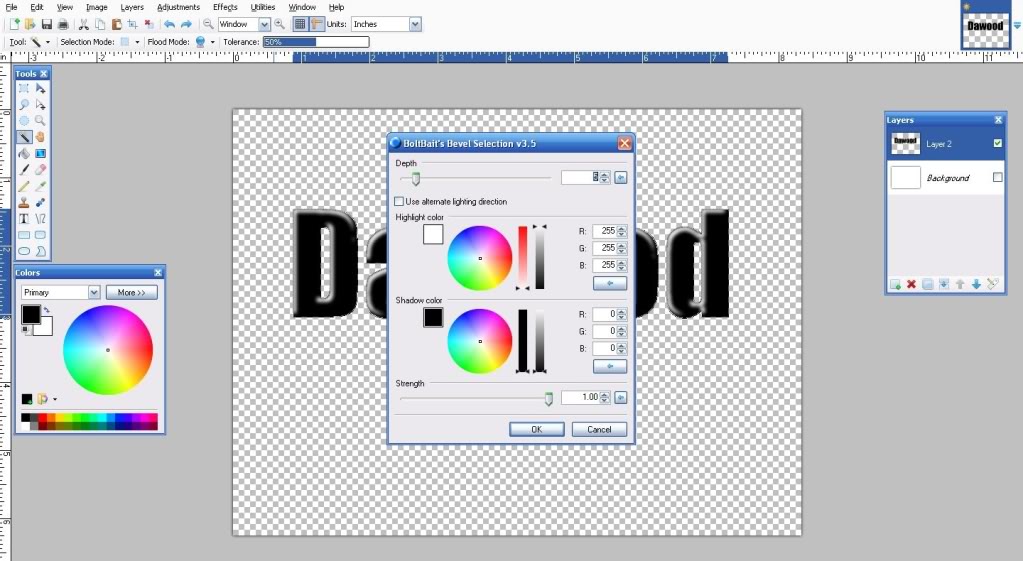Open the Utilities menu

(263, 7)
